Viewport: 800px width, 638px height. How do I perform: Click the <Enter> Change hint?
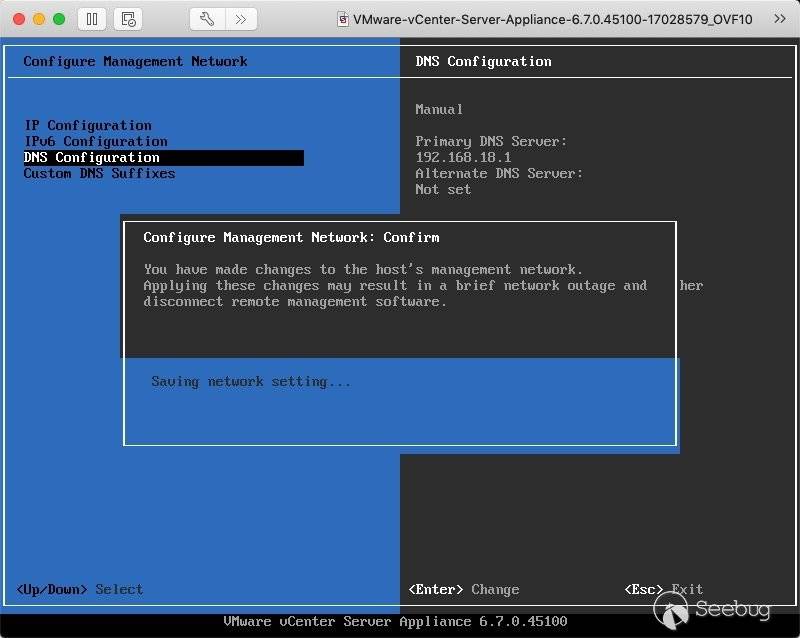(x=464, y=590)
